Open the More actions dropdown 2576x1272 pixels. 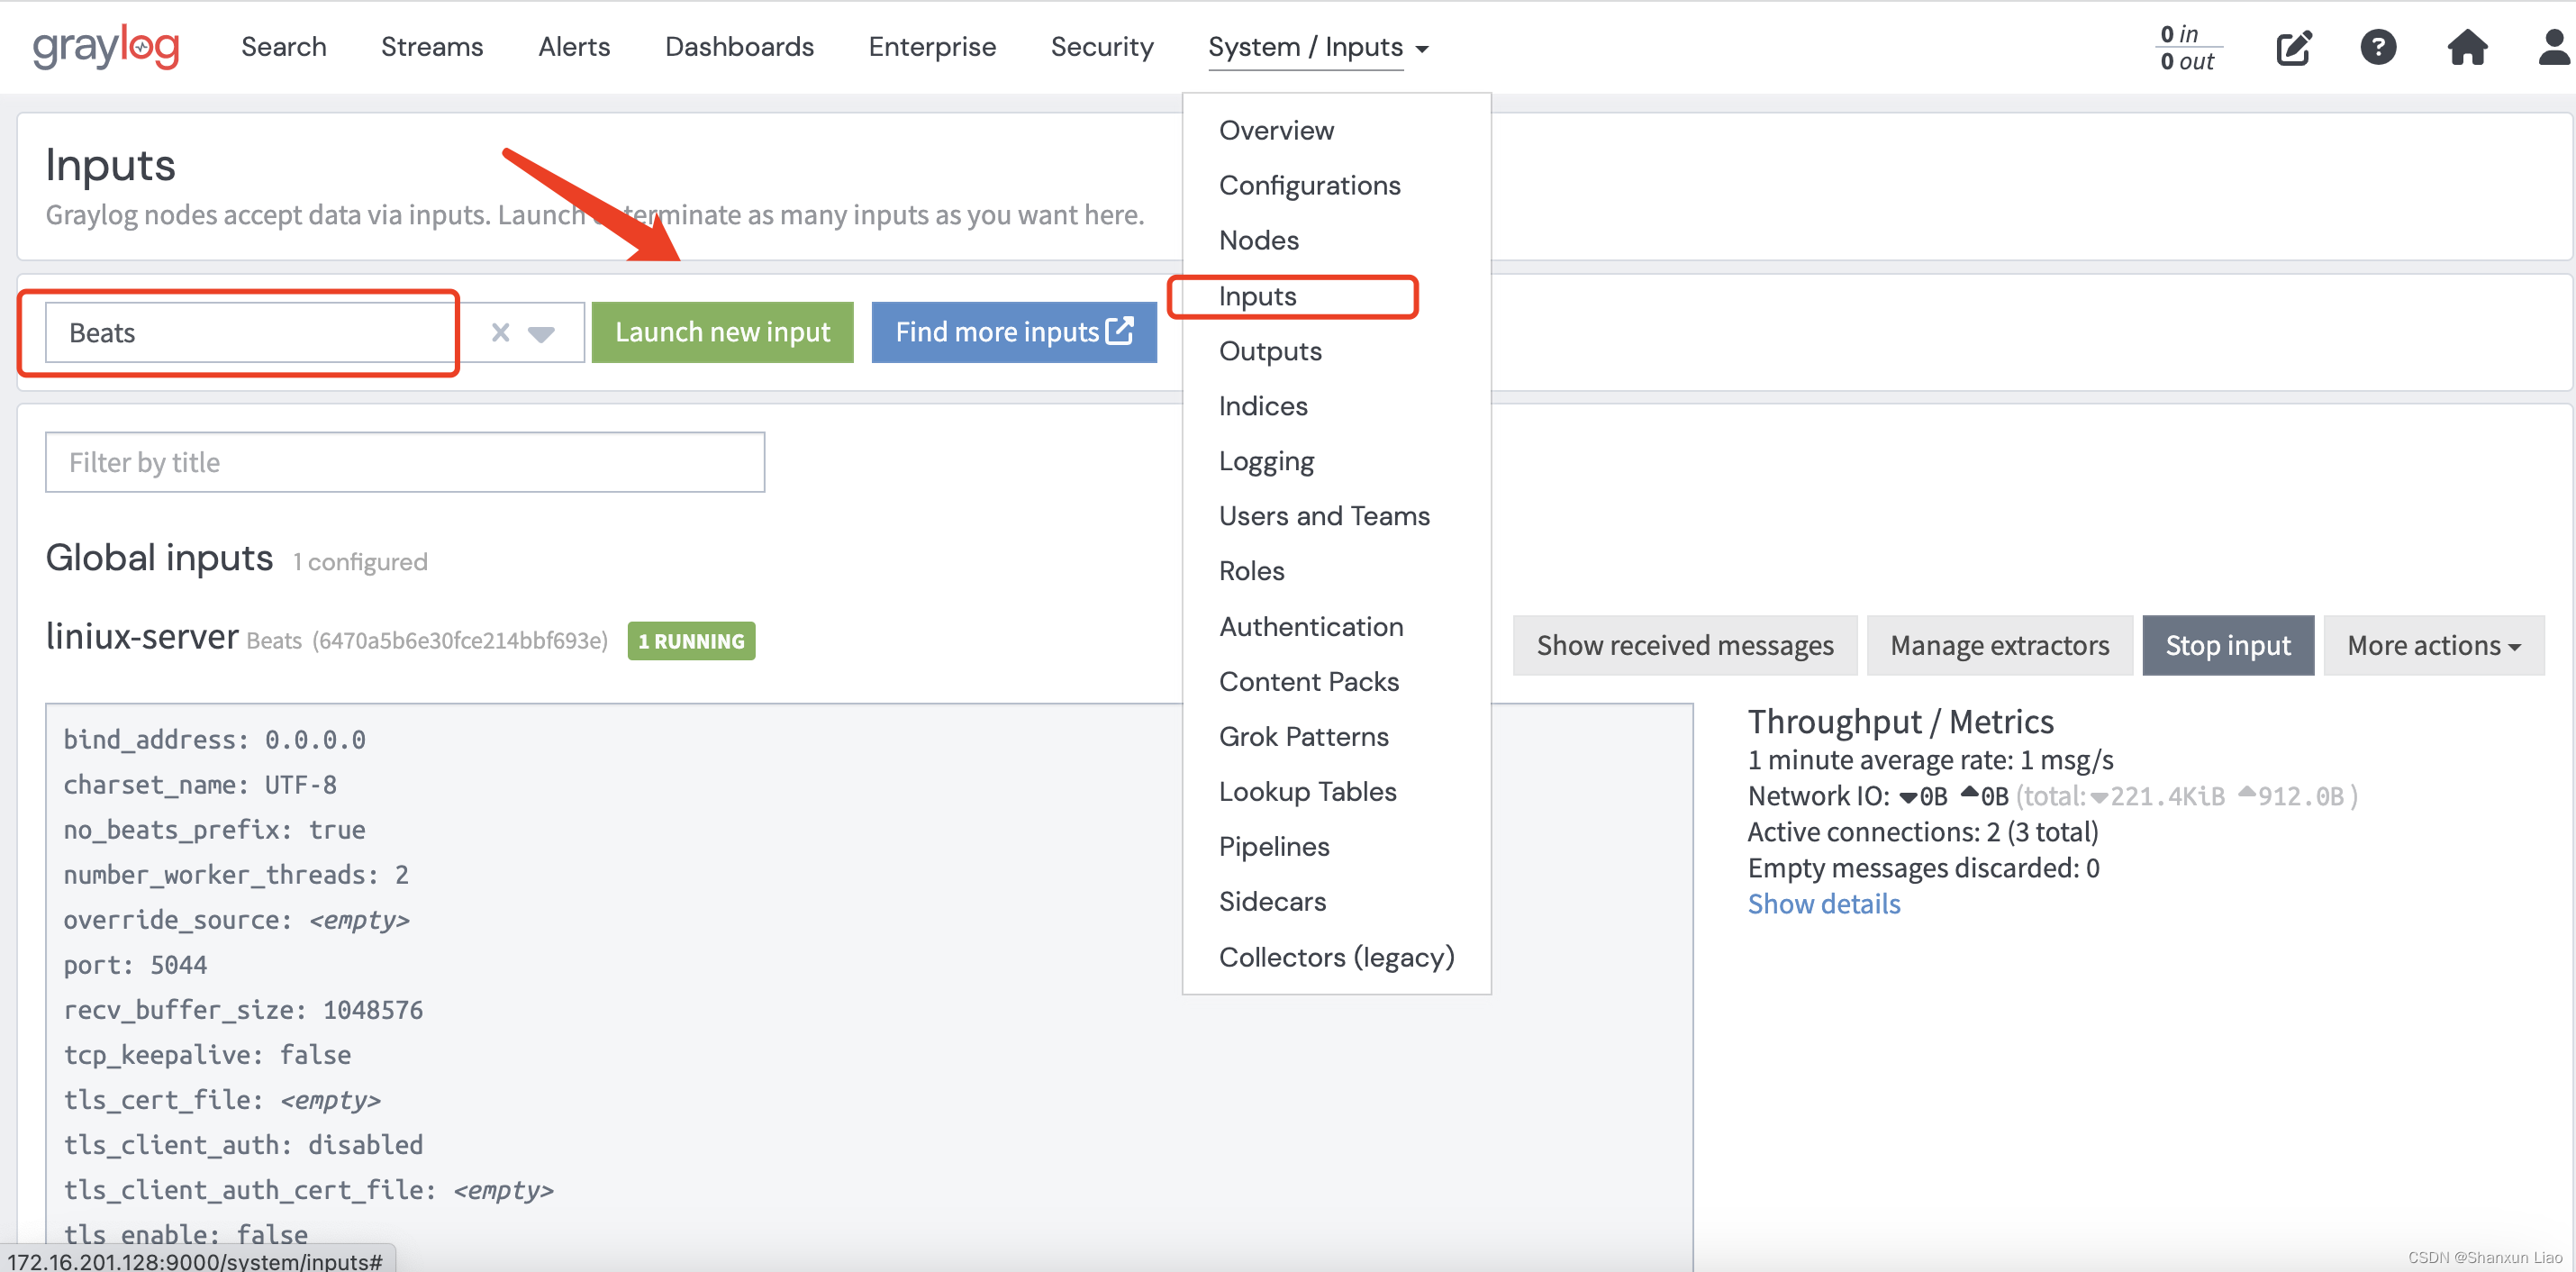[x=2432, y=645]
